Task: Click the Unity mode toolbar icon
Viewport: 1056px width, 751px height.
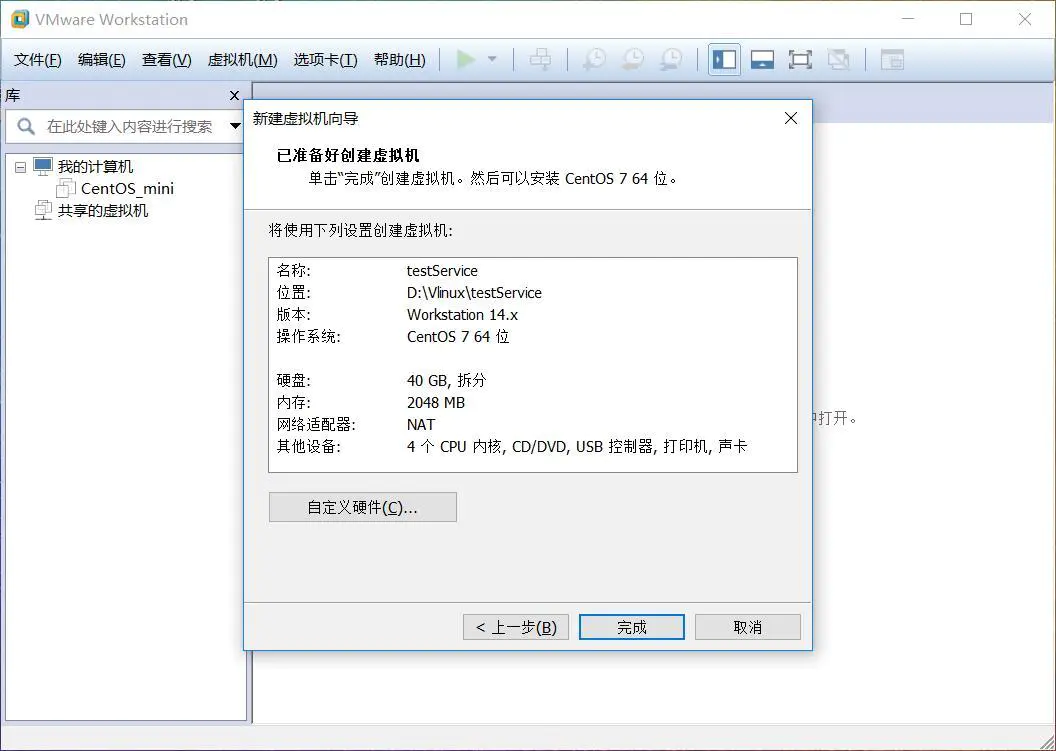Action: (x=838, y=59)
